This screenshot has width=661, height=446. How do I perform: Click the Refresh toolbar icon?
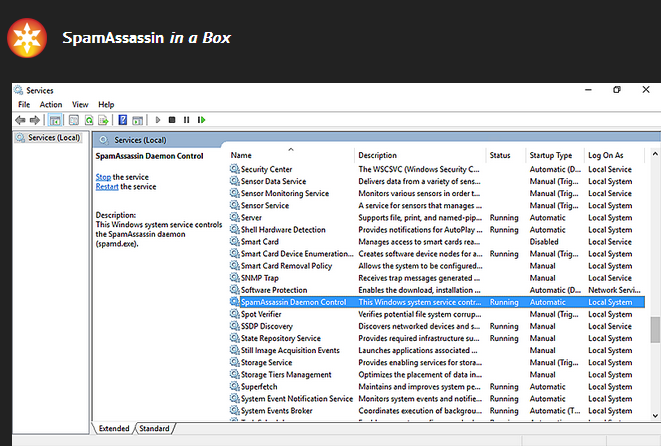pyautogui.click(x=89, y=120)
